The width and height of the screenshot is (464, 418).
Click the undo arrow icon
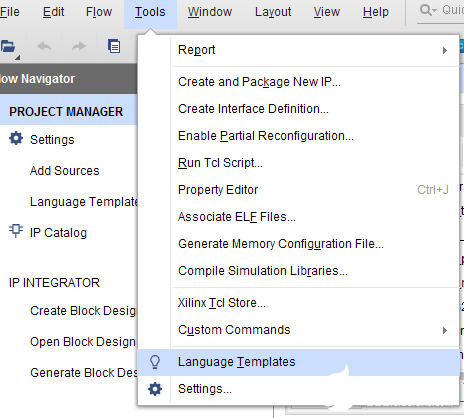44,46
